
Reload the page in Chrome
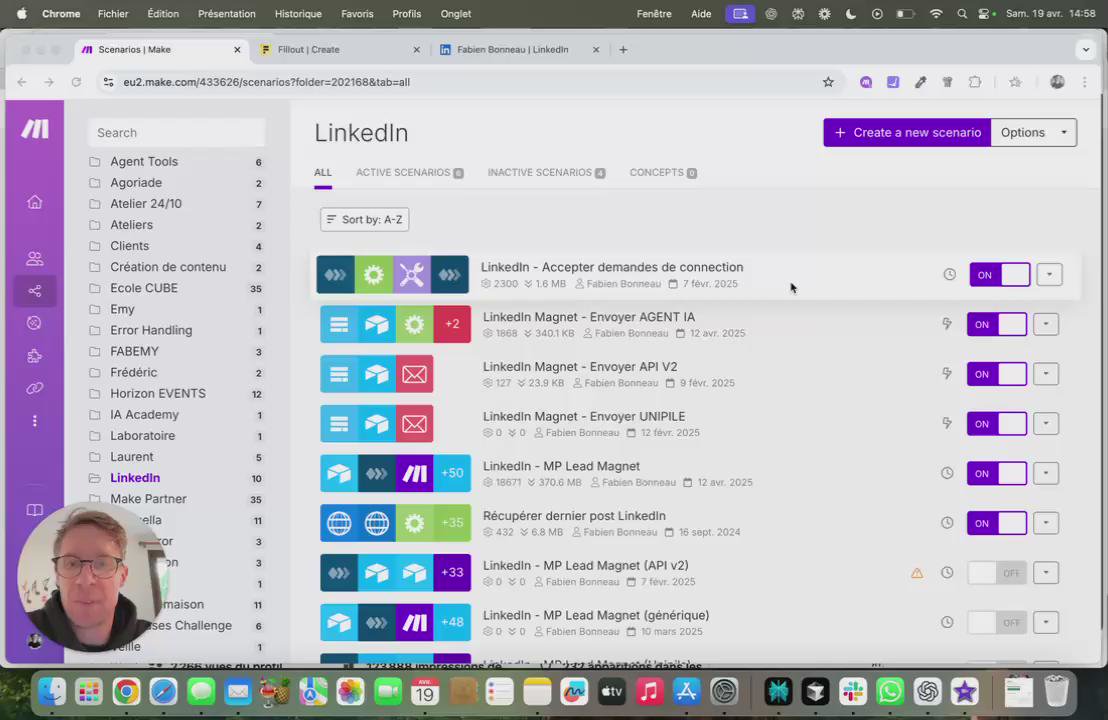(76, 82)
